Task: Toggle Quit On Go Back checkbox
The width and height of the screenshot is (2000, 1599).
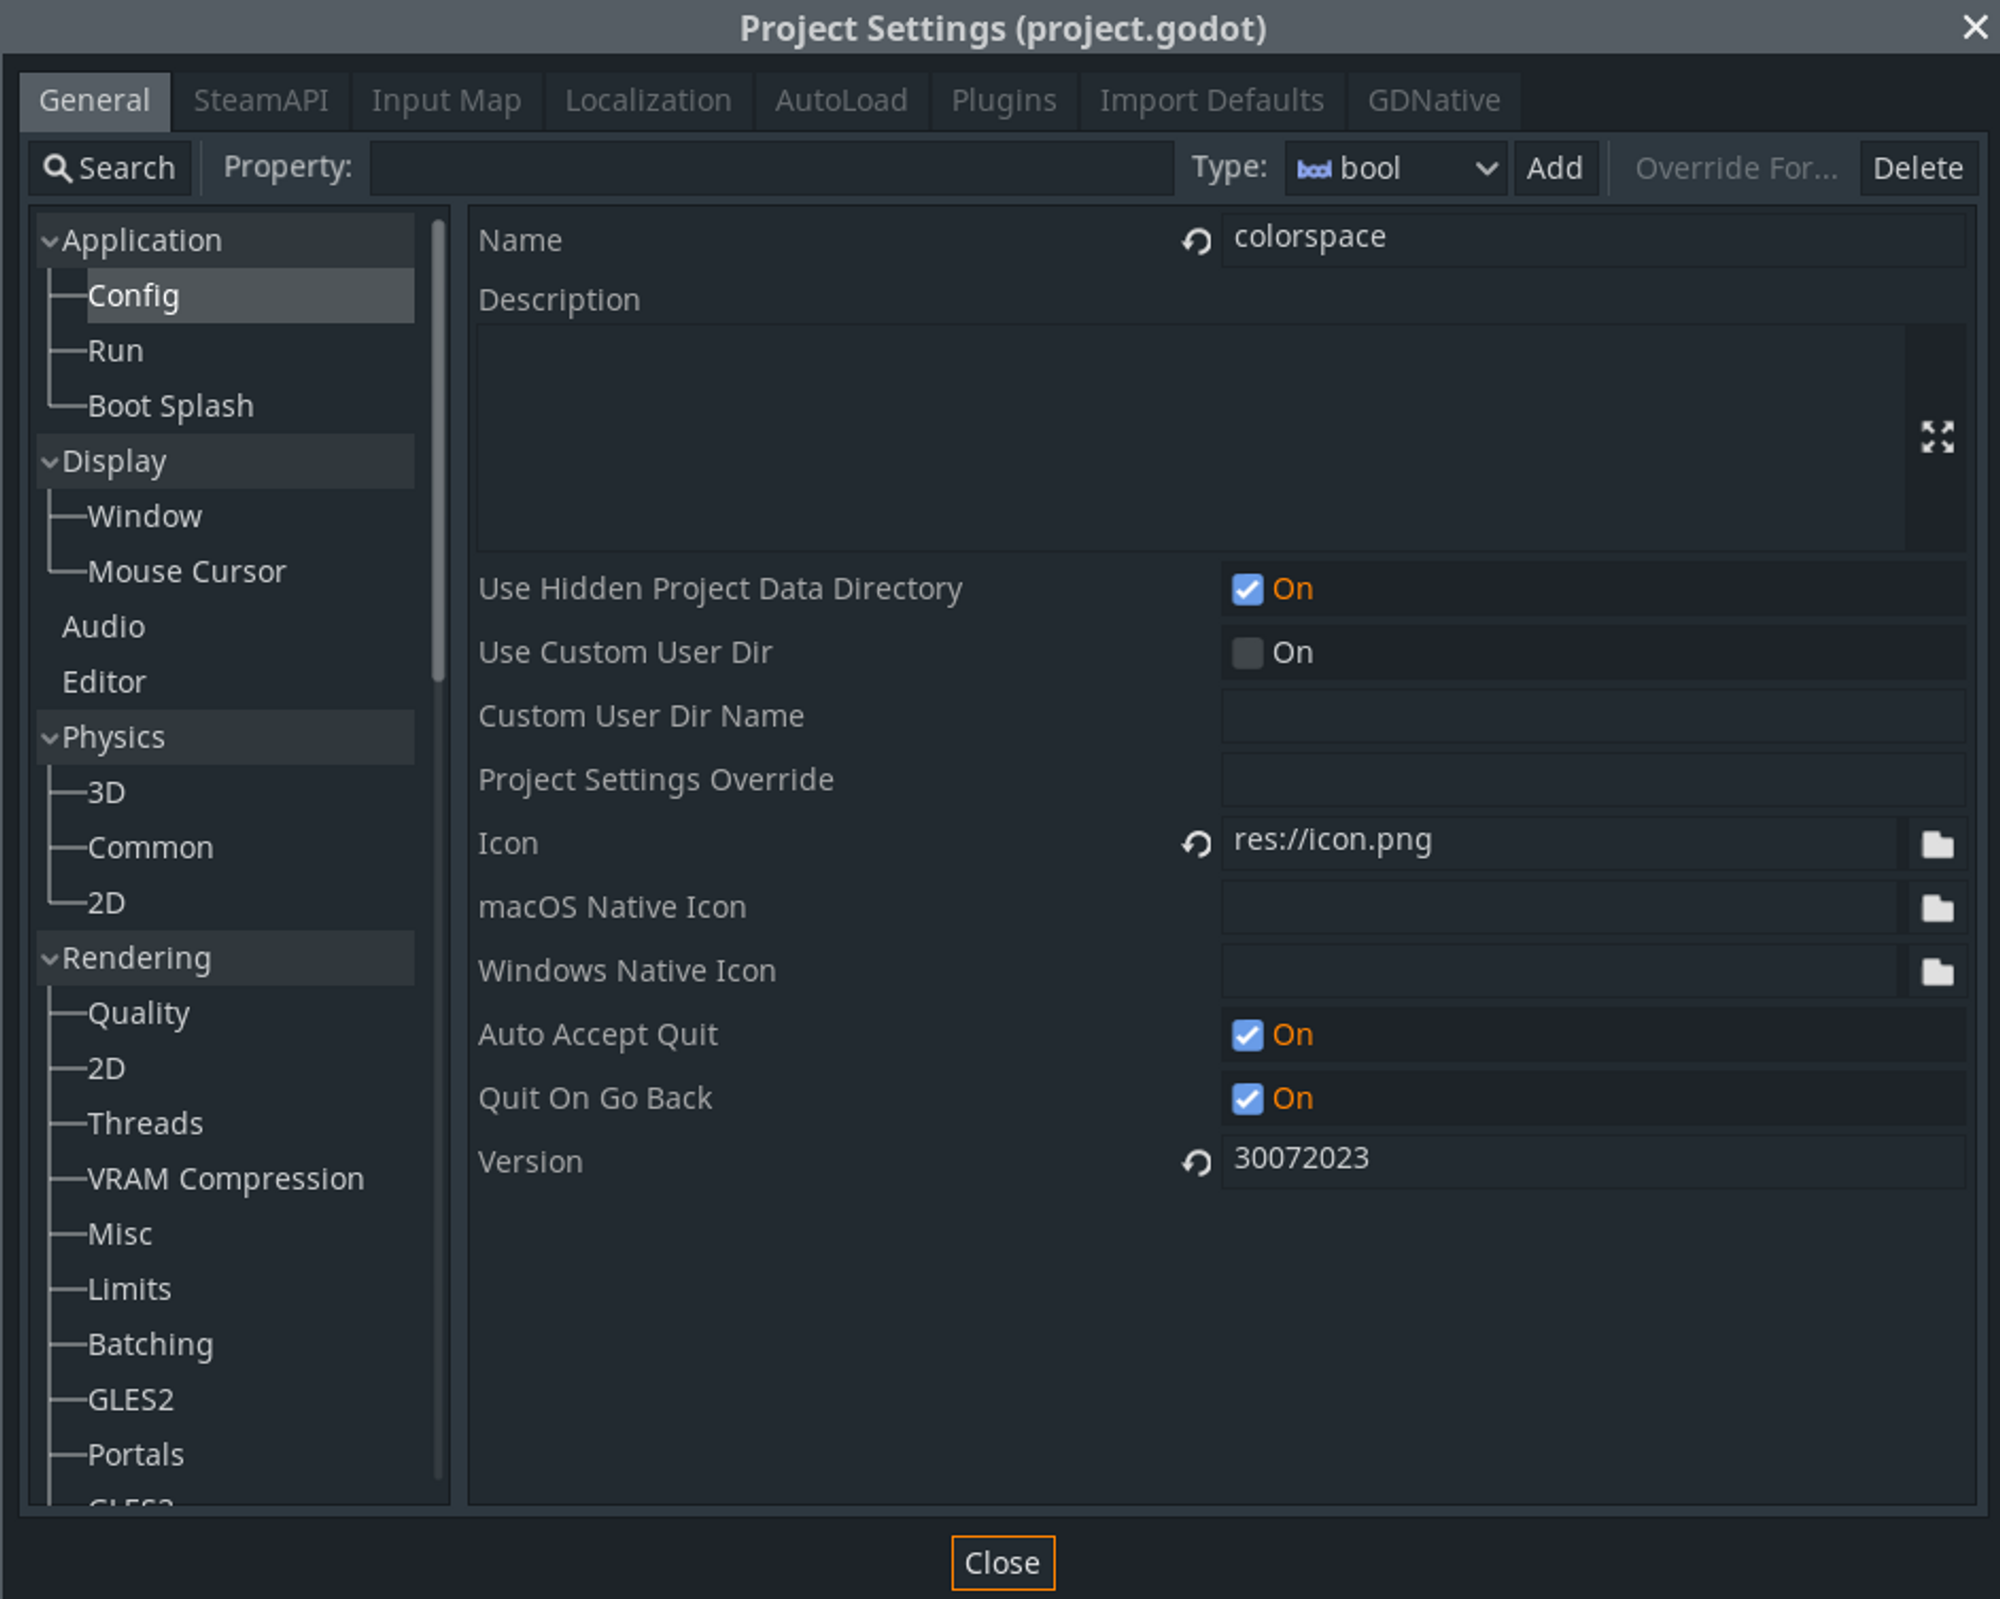Action: click(1247, 1099)
